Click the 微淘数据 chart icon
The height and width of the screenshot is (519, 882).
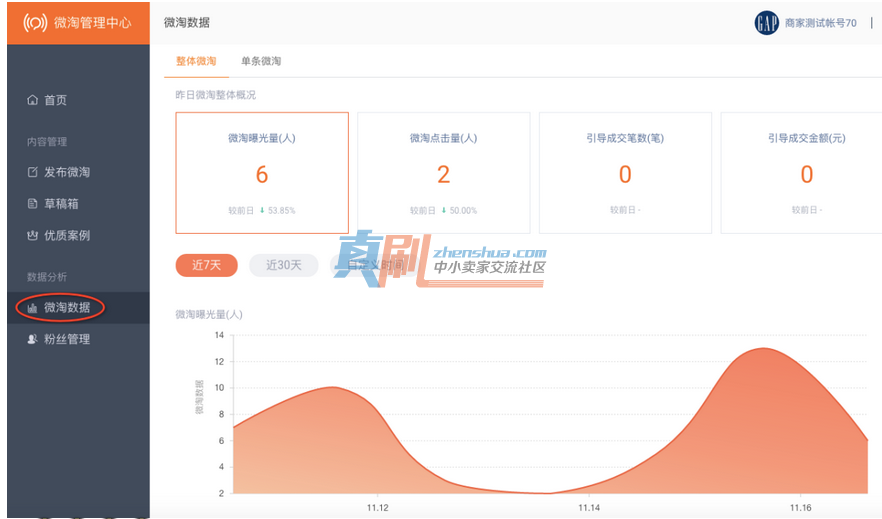click(33, 308)
